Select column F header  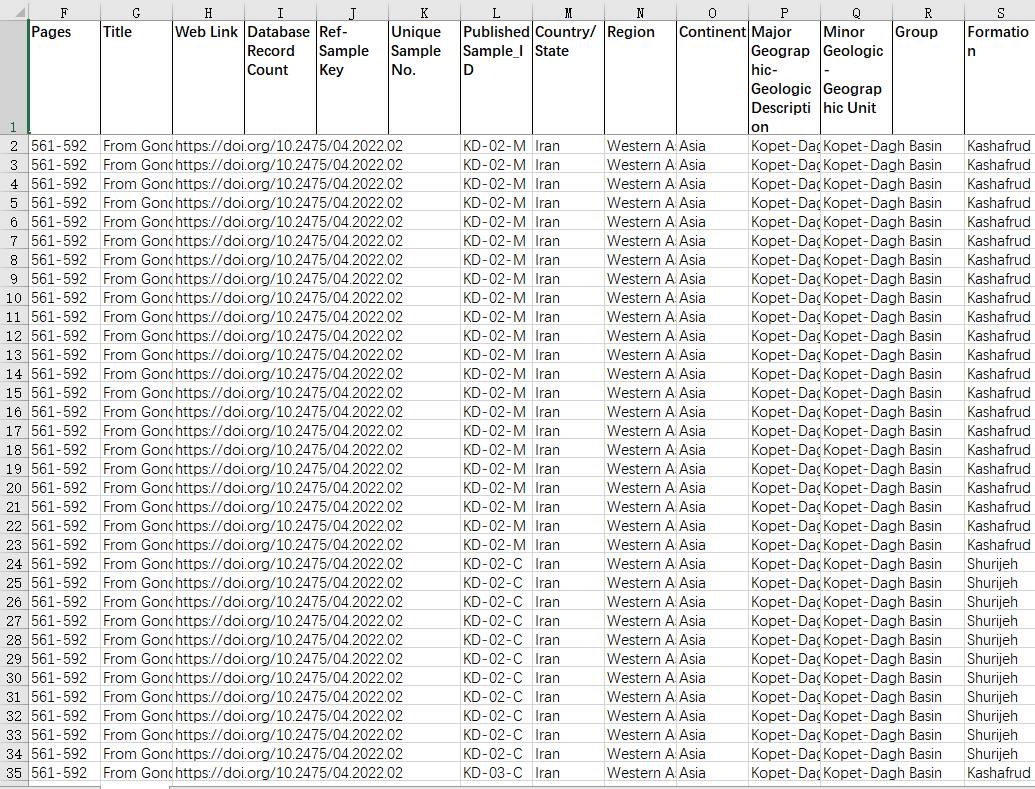[x=64, y=12]
